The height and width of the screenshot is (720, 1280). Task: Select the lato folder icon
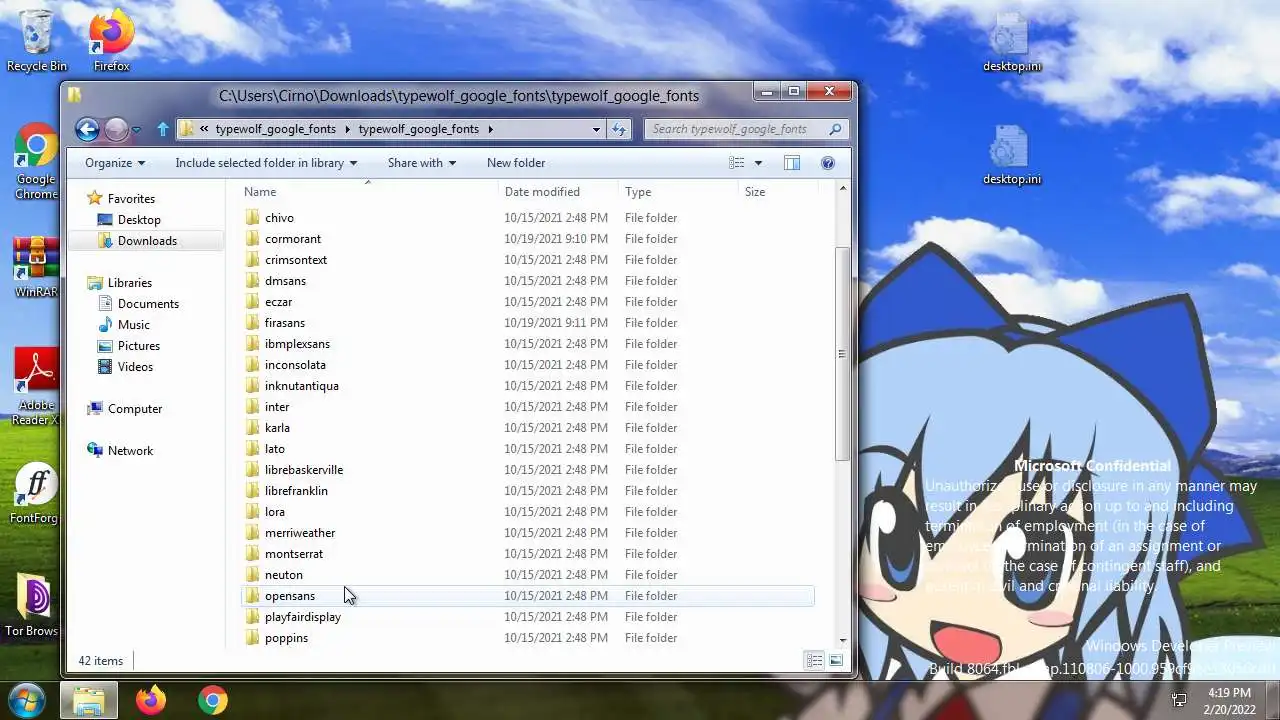click(252, 449)
